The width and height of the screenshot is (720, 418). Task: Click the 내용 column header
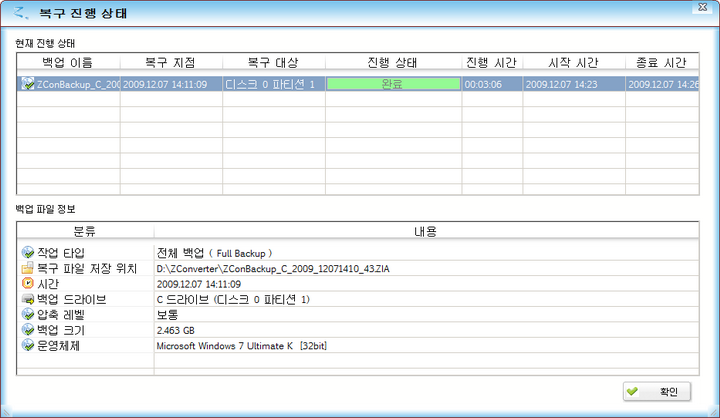pos(426,231)
